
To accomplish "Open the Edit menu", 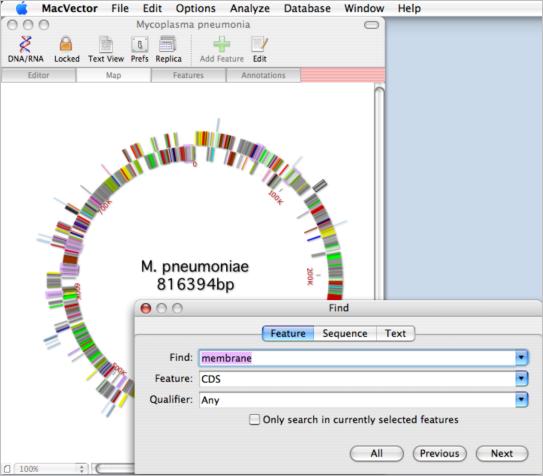I will (x=152, y=8).
